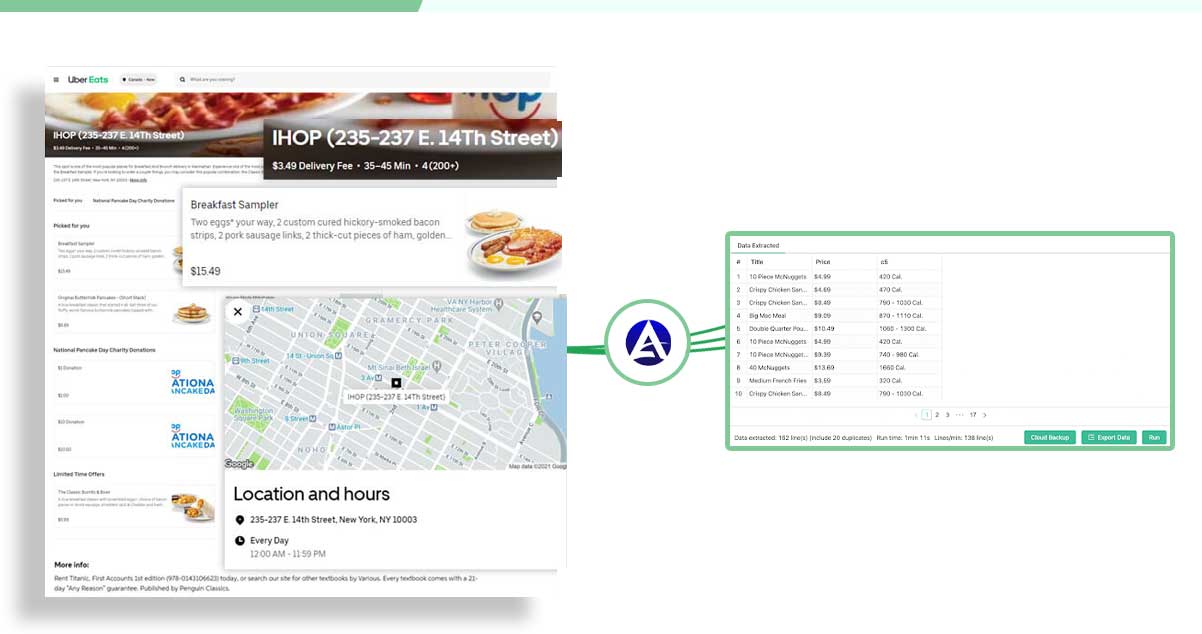Select the Medium French Fries row
Viewport: 1202px width, 634px height.
click(836, 380)
